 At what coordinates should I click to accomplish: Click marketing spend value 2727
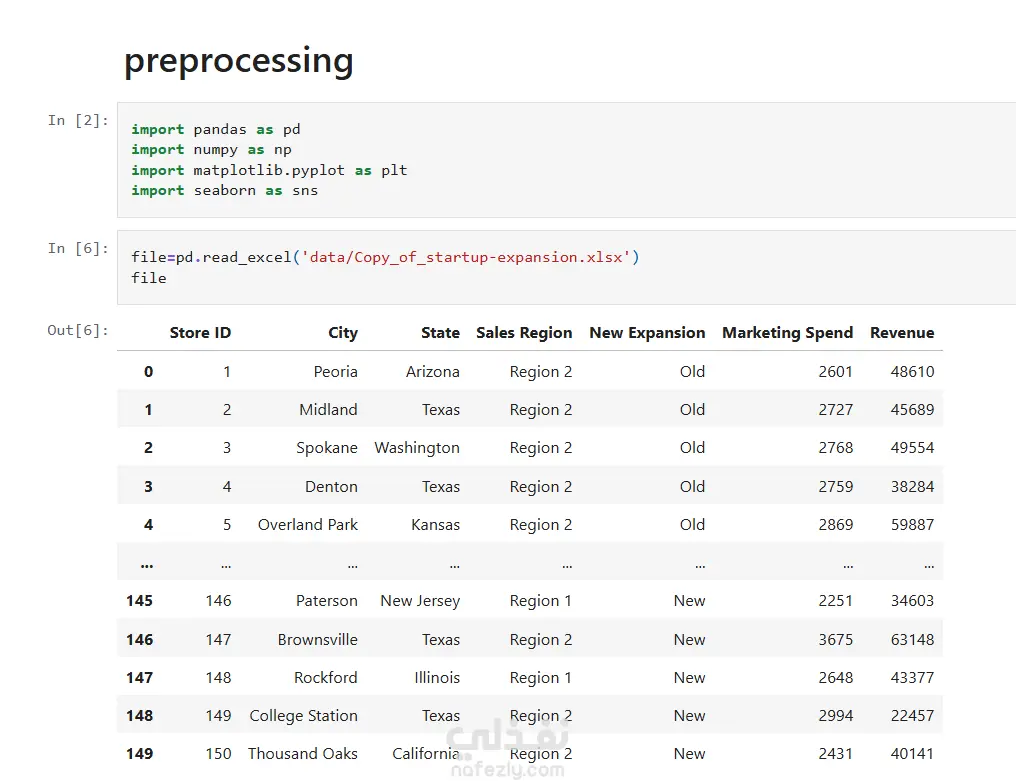tap(836, 410)
